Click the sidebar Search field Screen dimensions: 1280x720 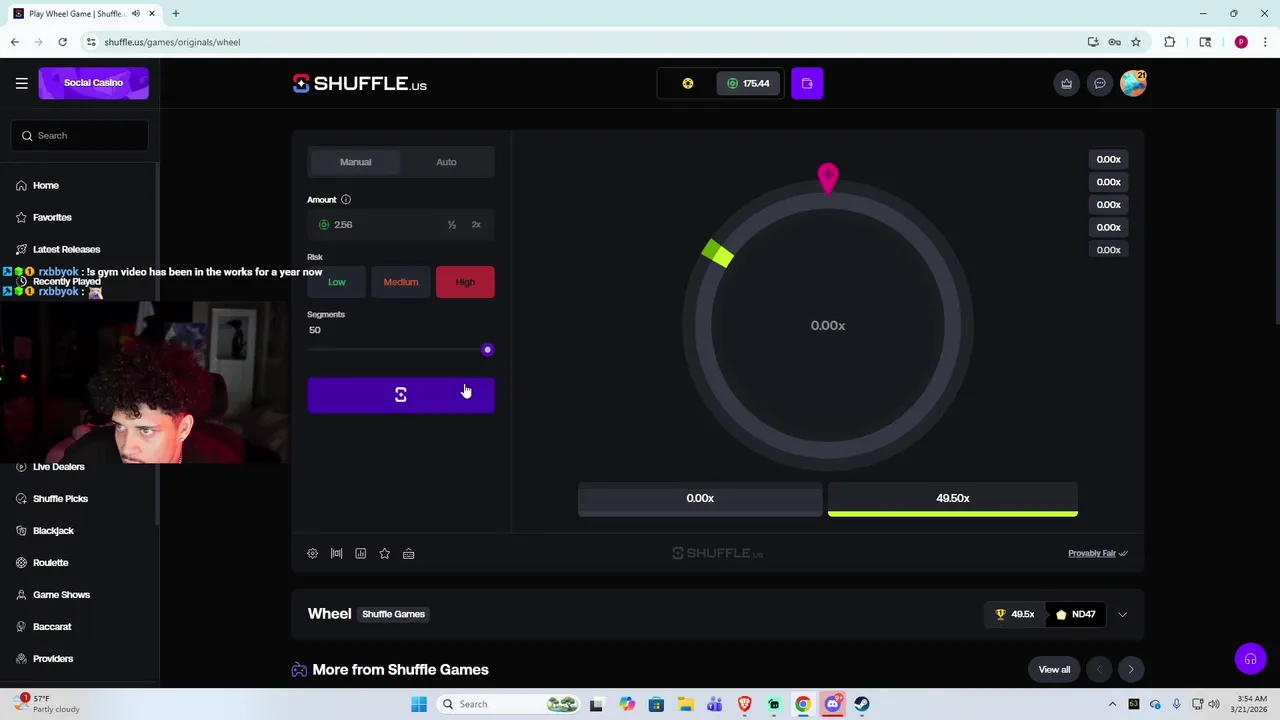[x=80, y=136]
